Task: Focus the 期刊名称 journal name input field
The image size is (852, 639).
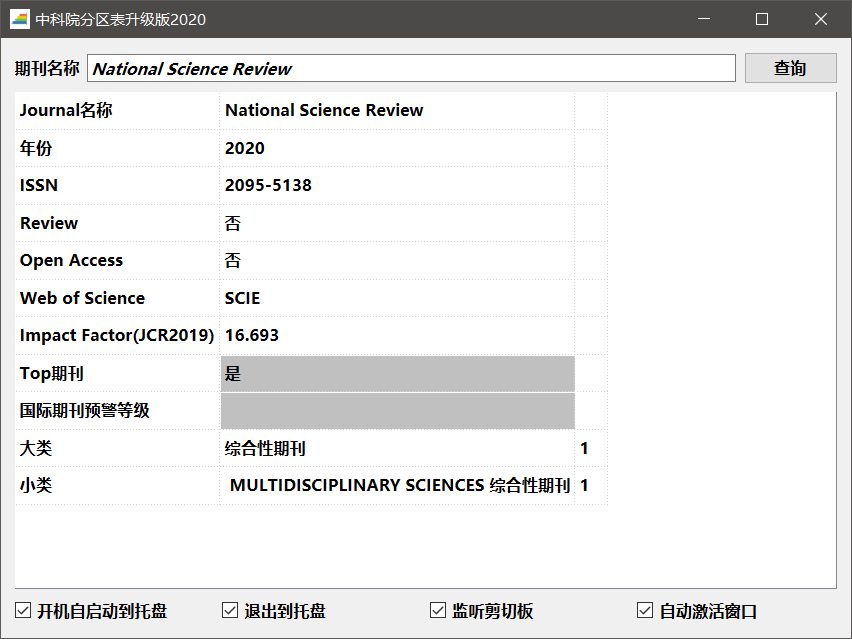Action: coord(411,68)
